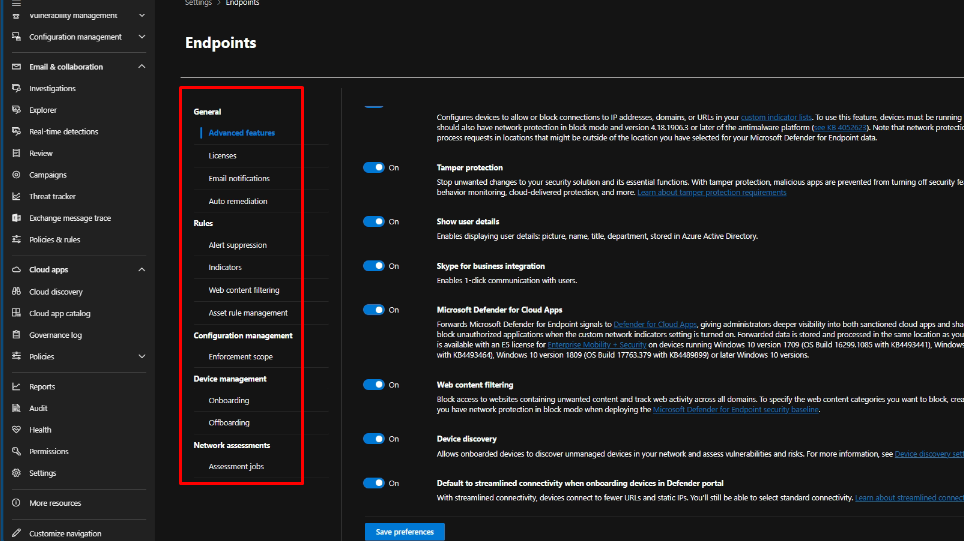Click the More resources info icon
The width and height of the screenshot is (964, 541).
pyautogui.click(x=17, y=502)
